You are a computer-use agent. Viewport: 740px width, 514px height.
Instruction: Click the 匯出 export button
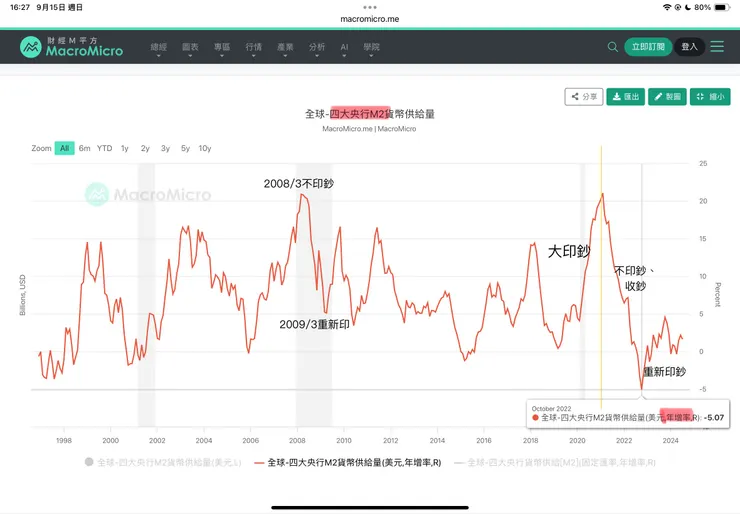point(625,97)
